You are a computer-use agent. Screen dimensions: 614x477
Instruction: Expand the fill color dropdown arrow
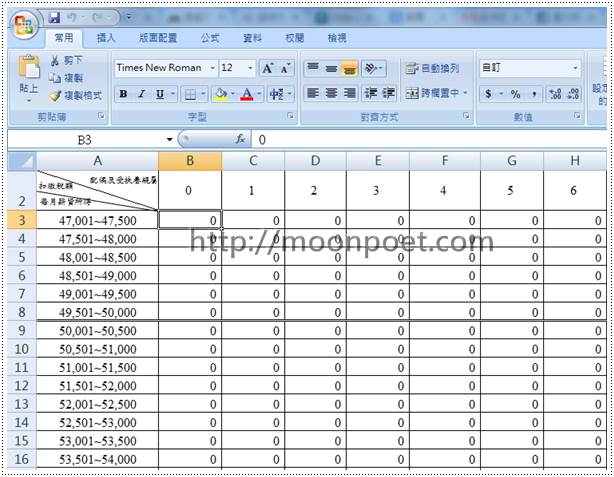[233, 94]
